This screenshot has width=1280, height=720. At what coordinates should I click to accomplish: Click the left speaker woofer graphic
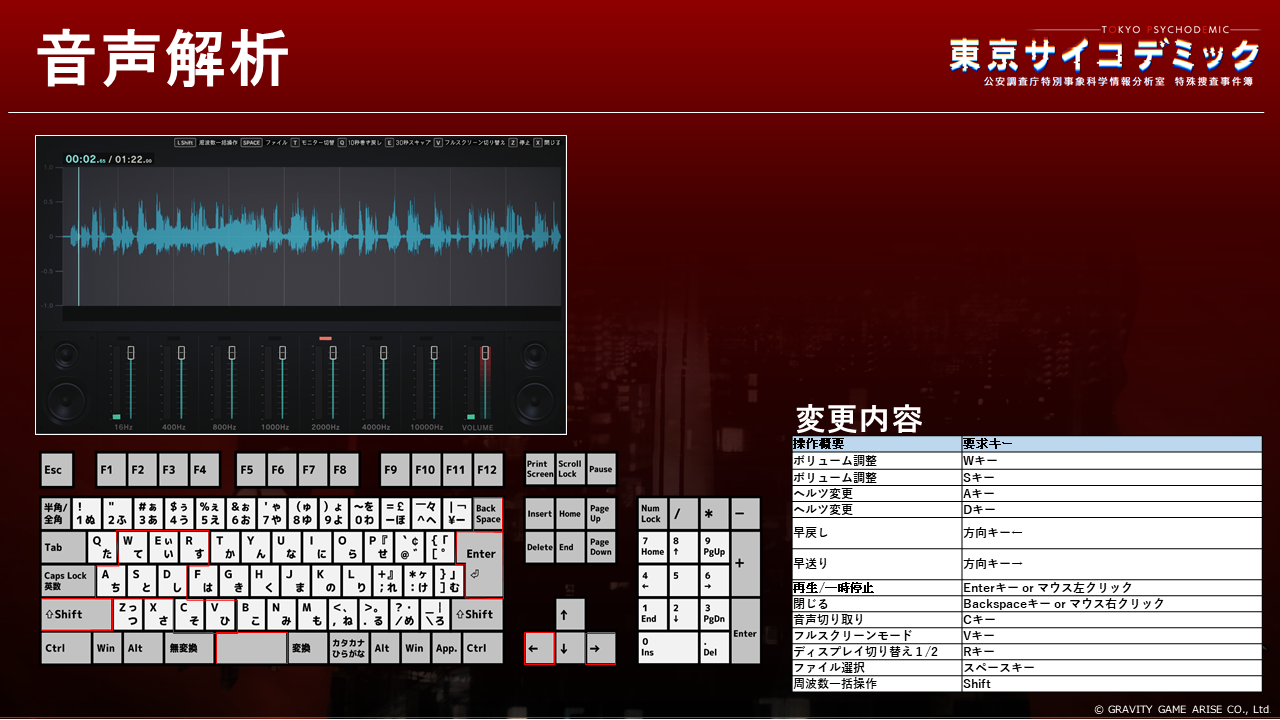tap(67, 400)
